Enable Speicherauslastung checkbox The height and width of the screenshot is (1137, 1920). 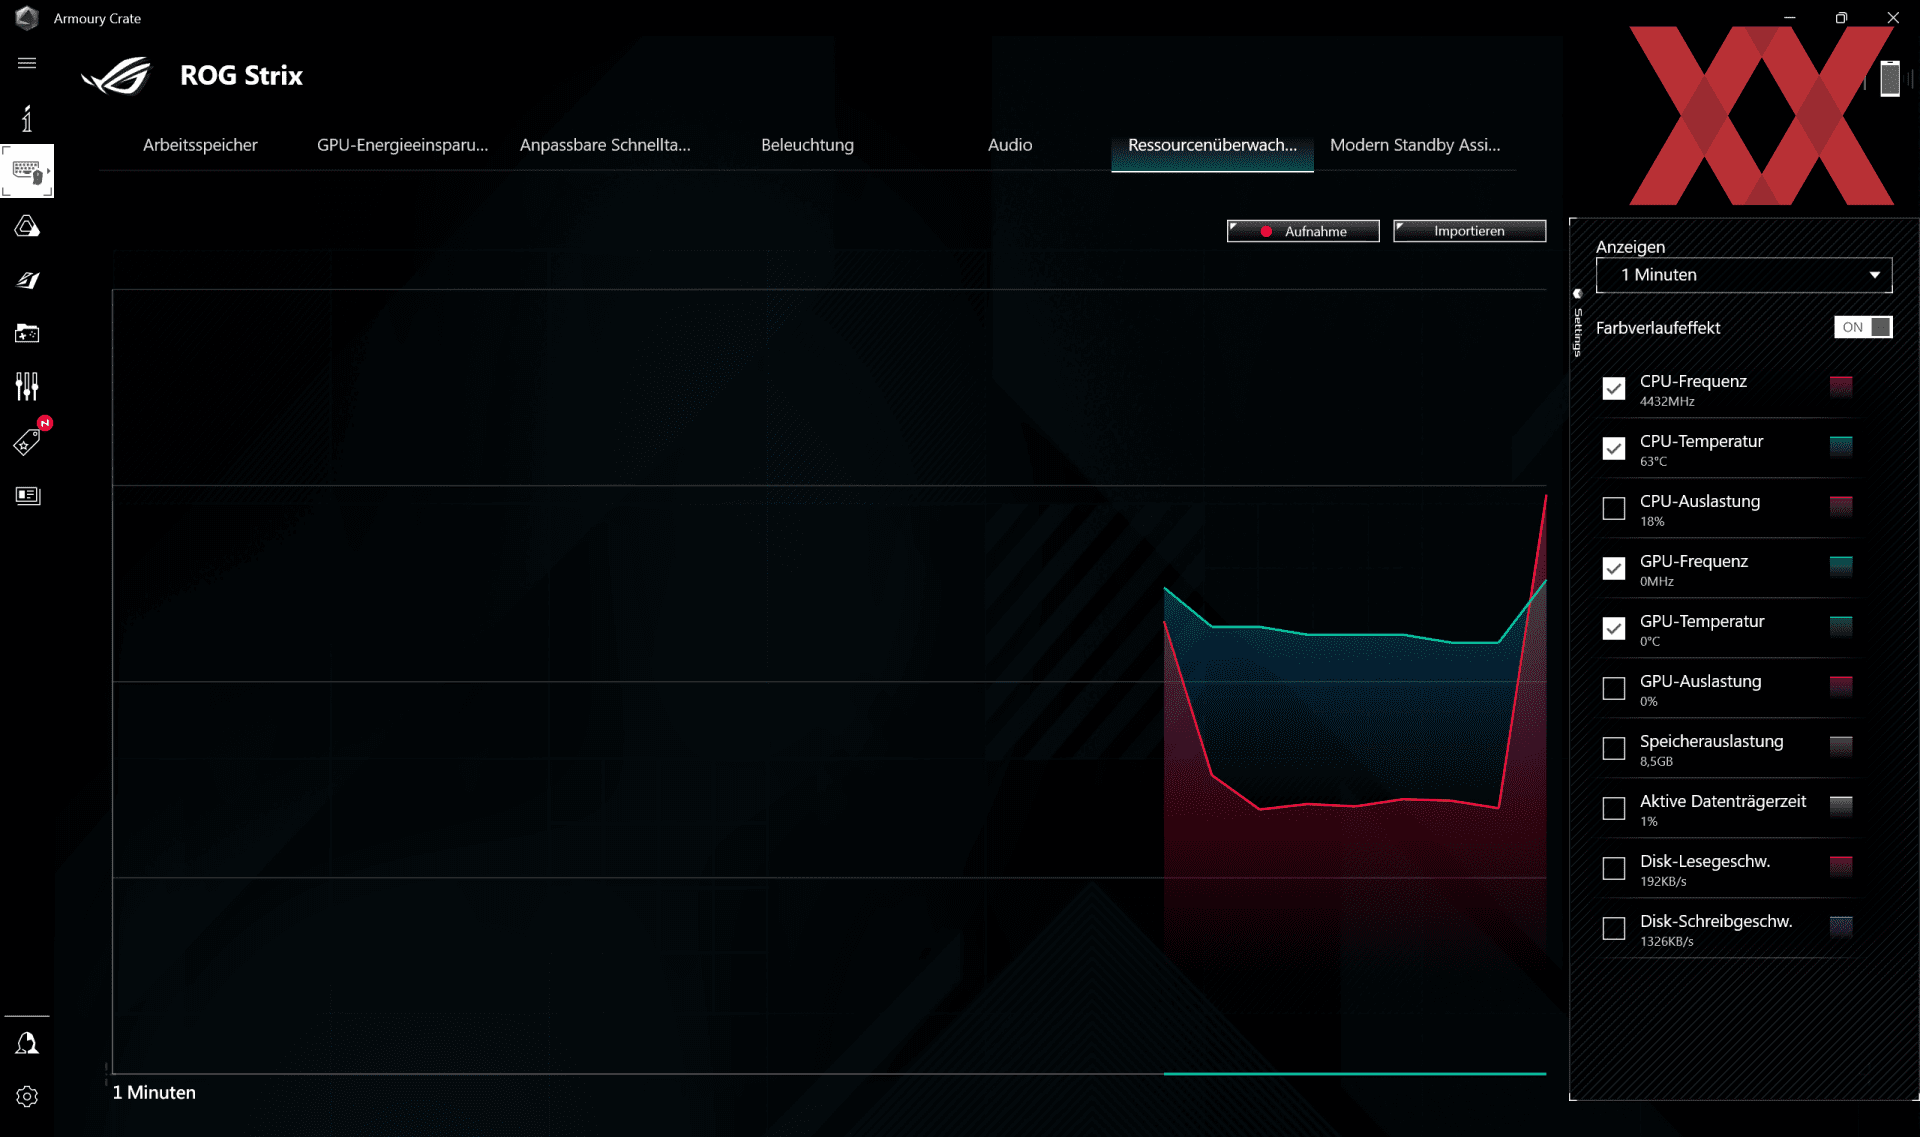coord(1613,749)
